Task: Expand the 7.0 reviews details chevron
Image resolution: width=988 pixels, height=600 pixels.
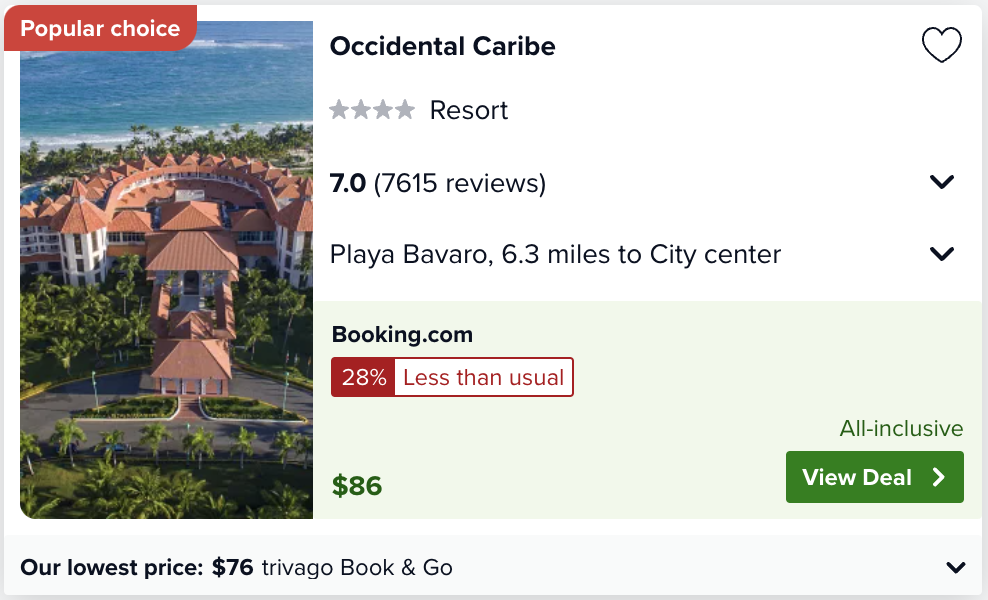Action: pos(941,182)
